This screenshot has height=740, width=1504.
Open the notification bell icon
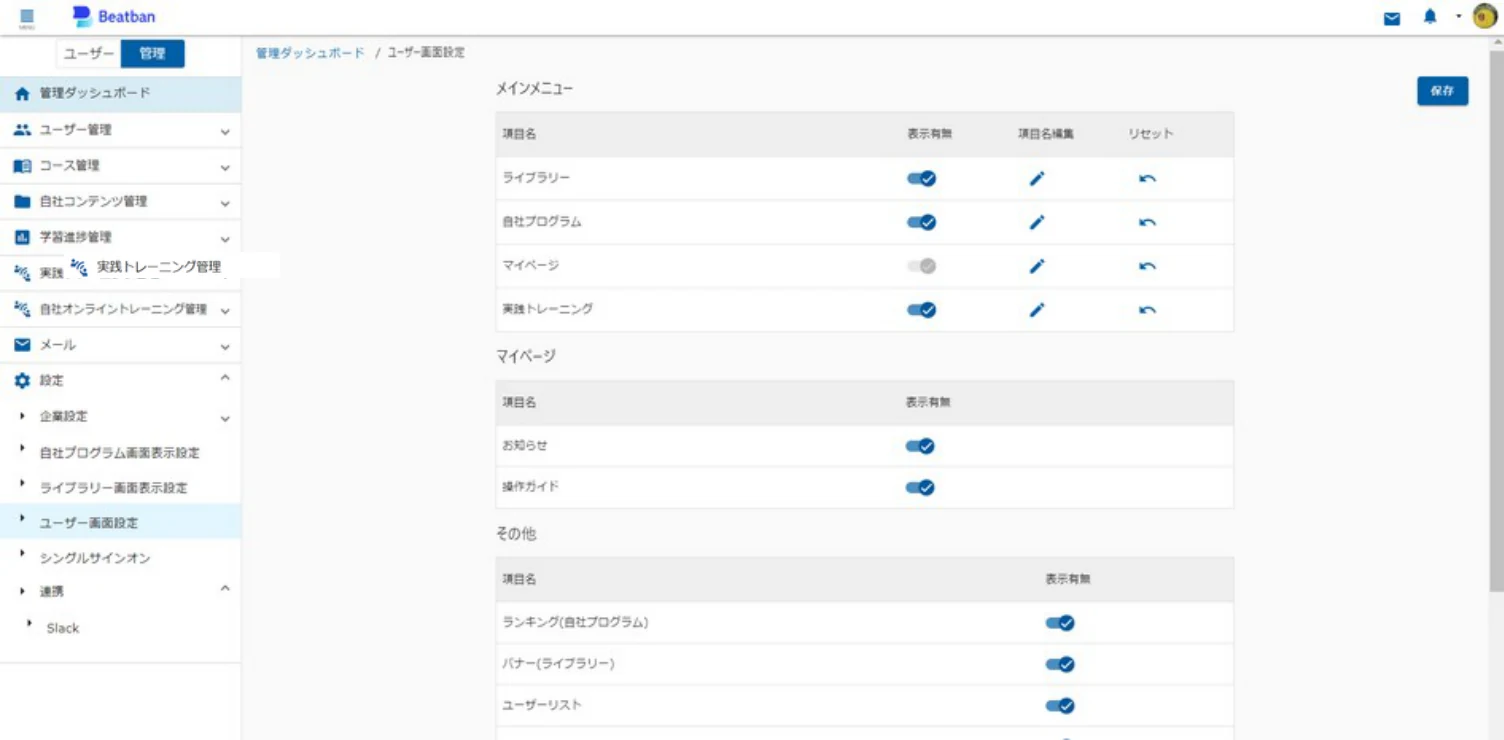pos(1430,17)
